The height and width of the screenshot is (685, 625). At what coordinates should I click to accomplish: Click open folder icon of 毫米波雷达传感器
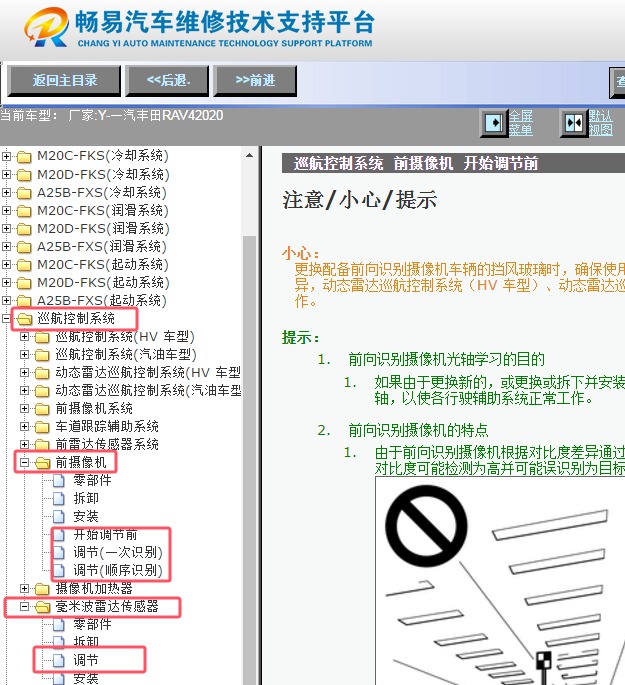[x=42, y=607]
